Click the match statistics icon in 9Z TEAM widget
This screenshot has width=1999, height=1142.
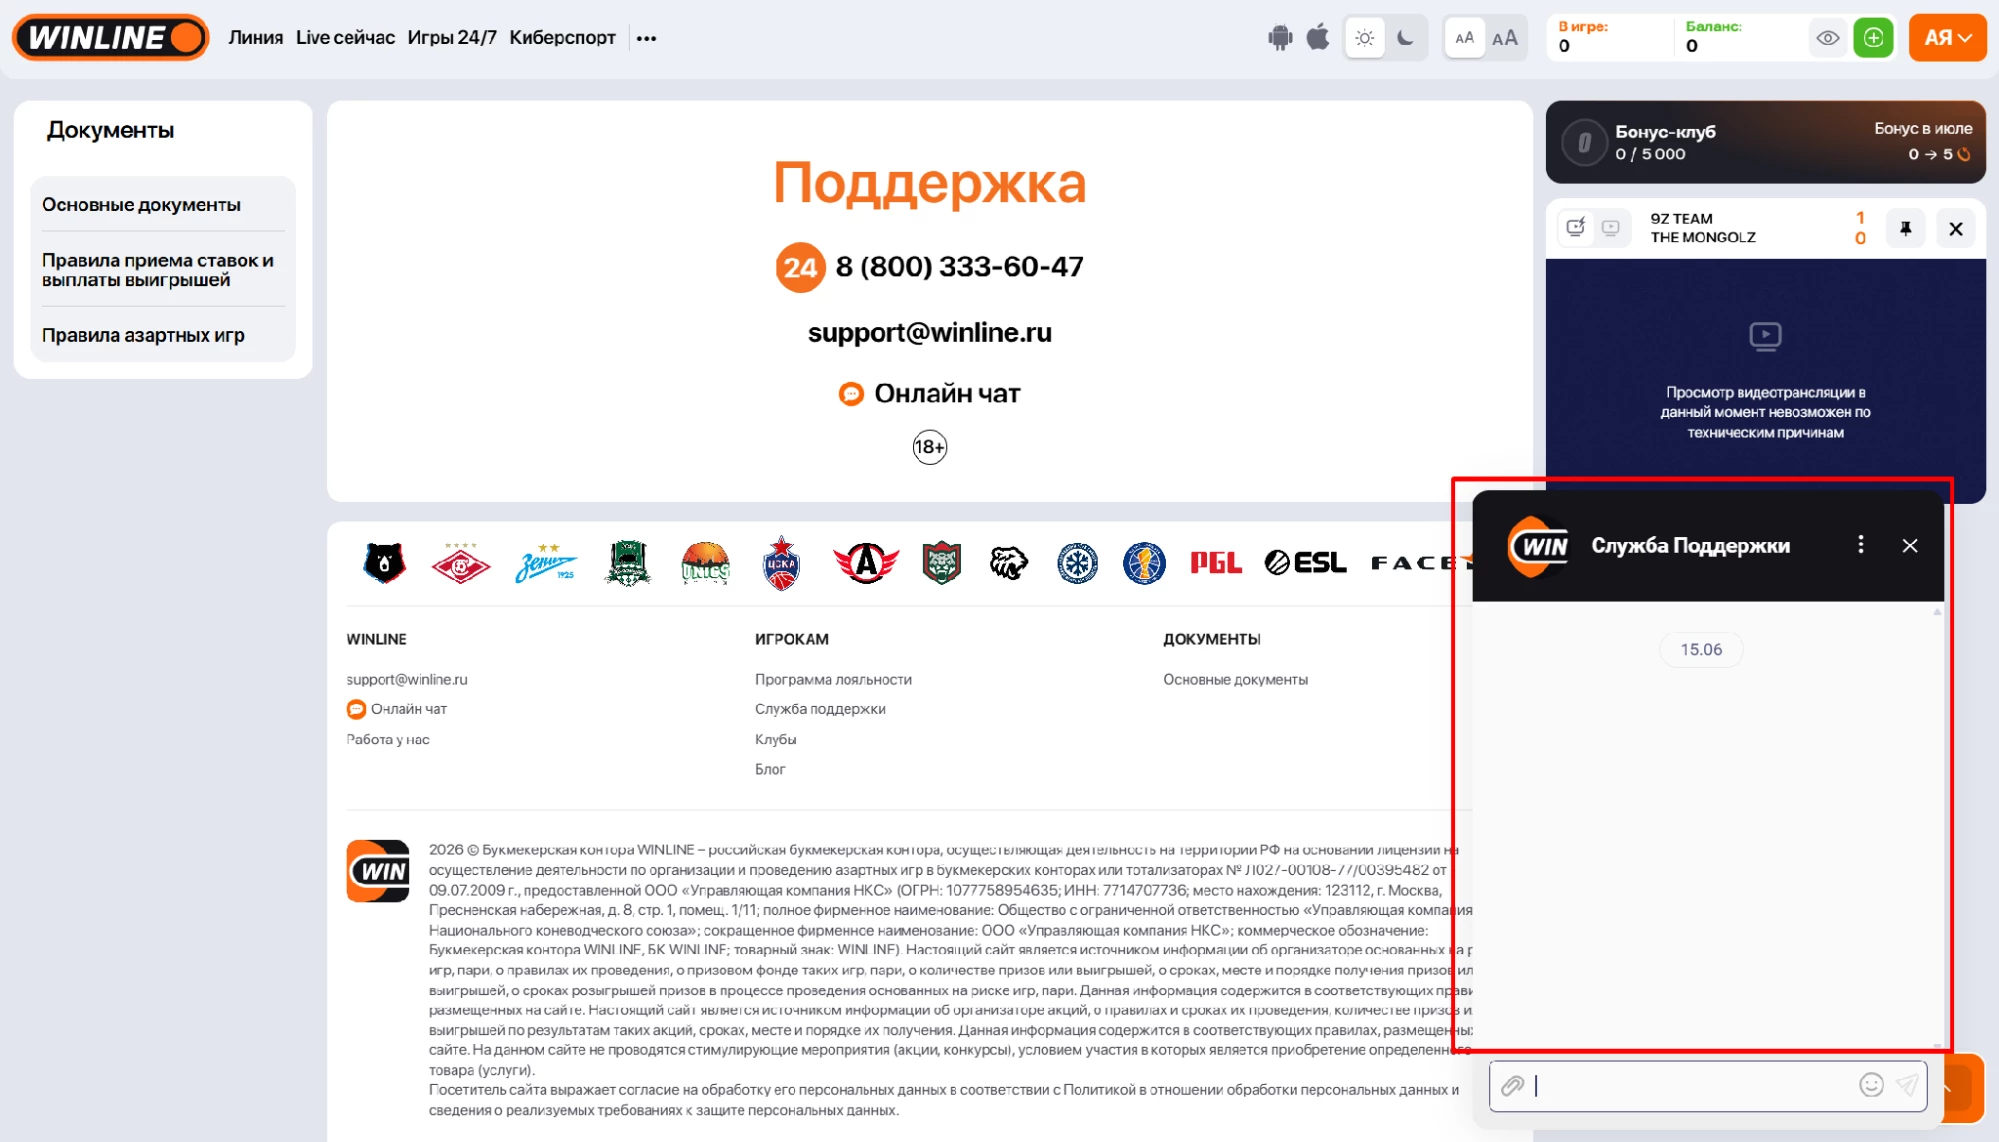pos(1575,228)
